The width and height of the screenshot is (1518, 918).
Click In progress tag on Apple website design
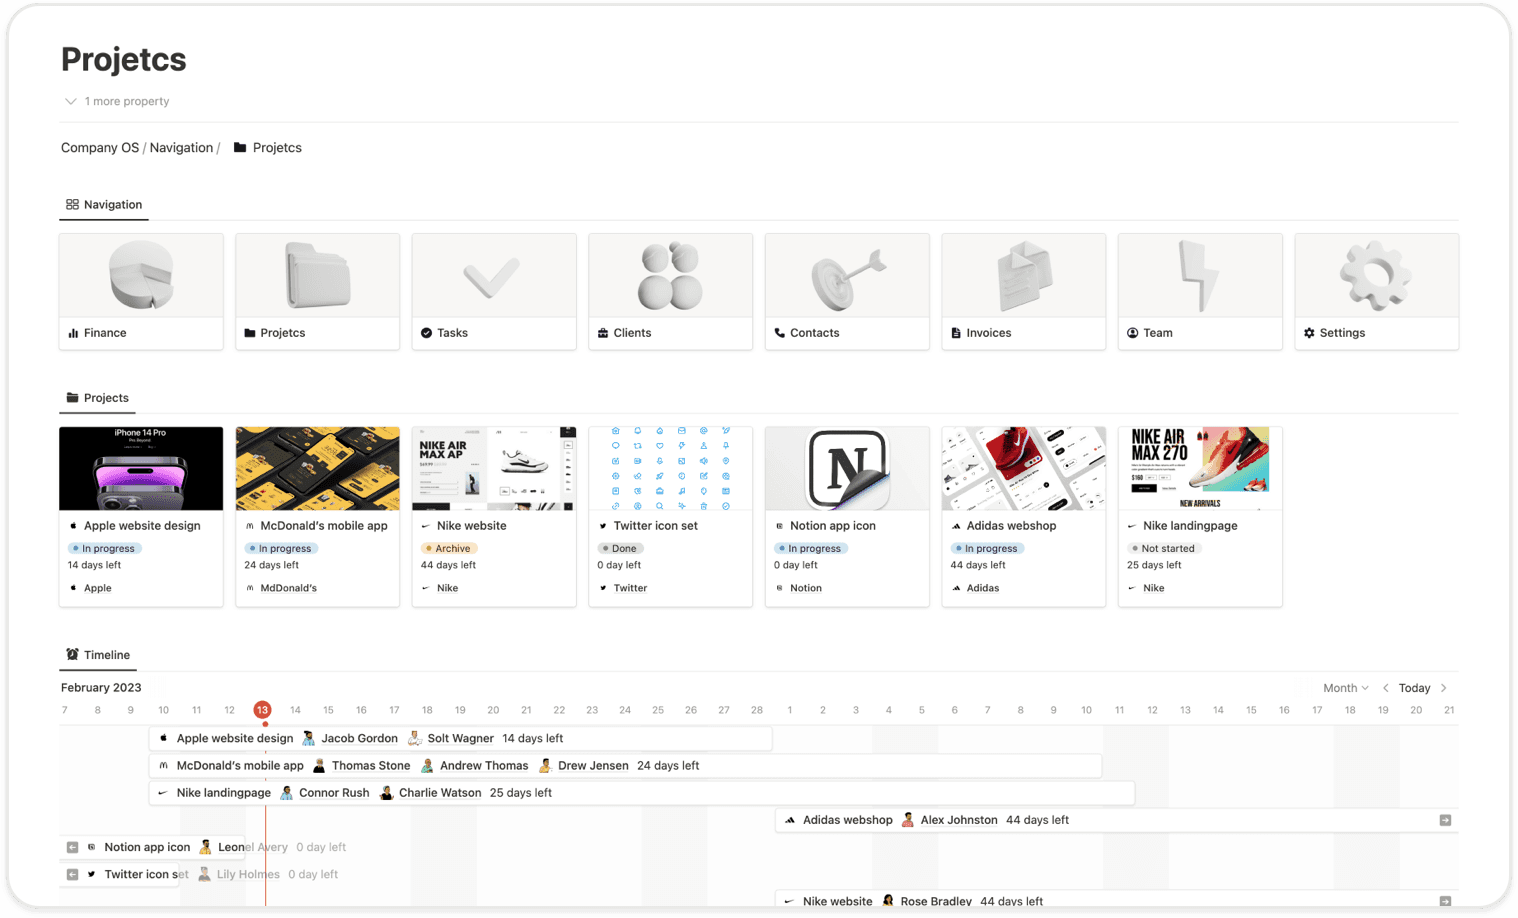tap(104, 548)
